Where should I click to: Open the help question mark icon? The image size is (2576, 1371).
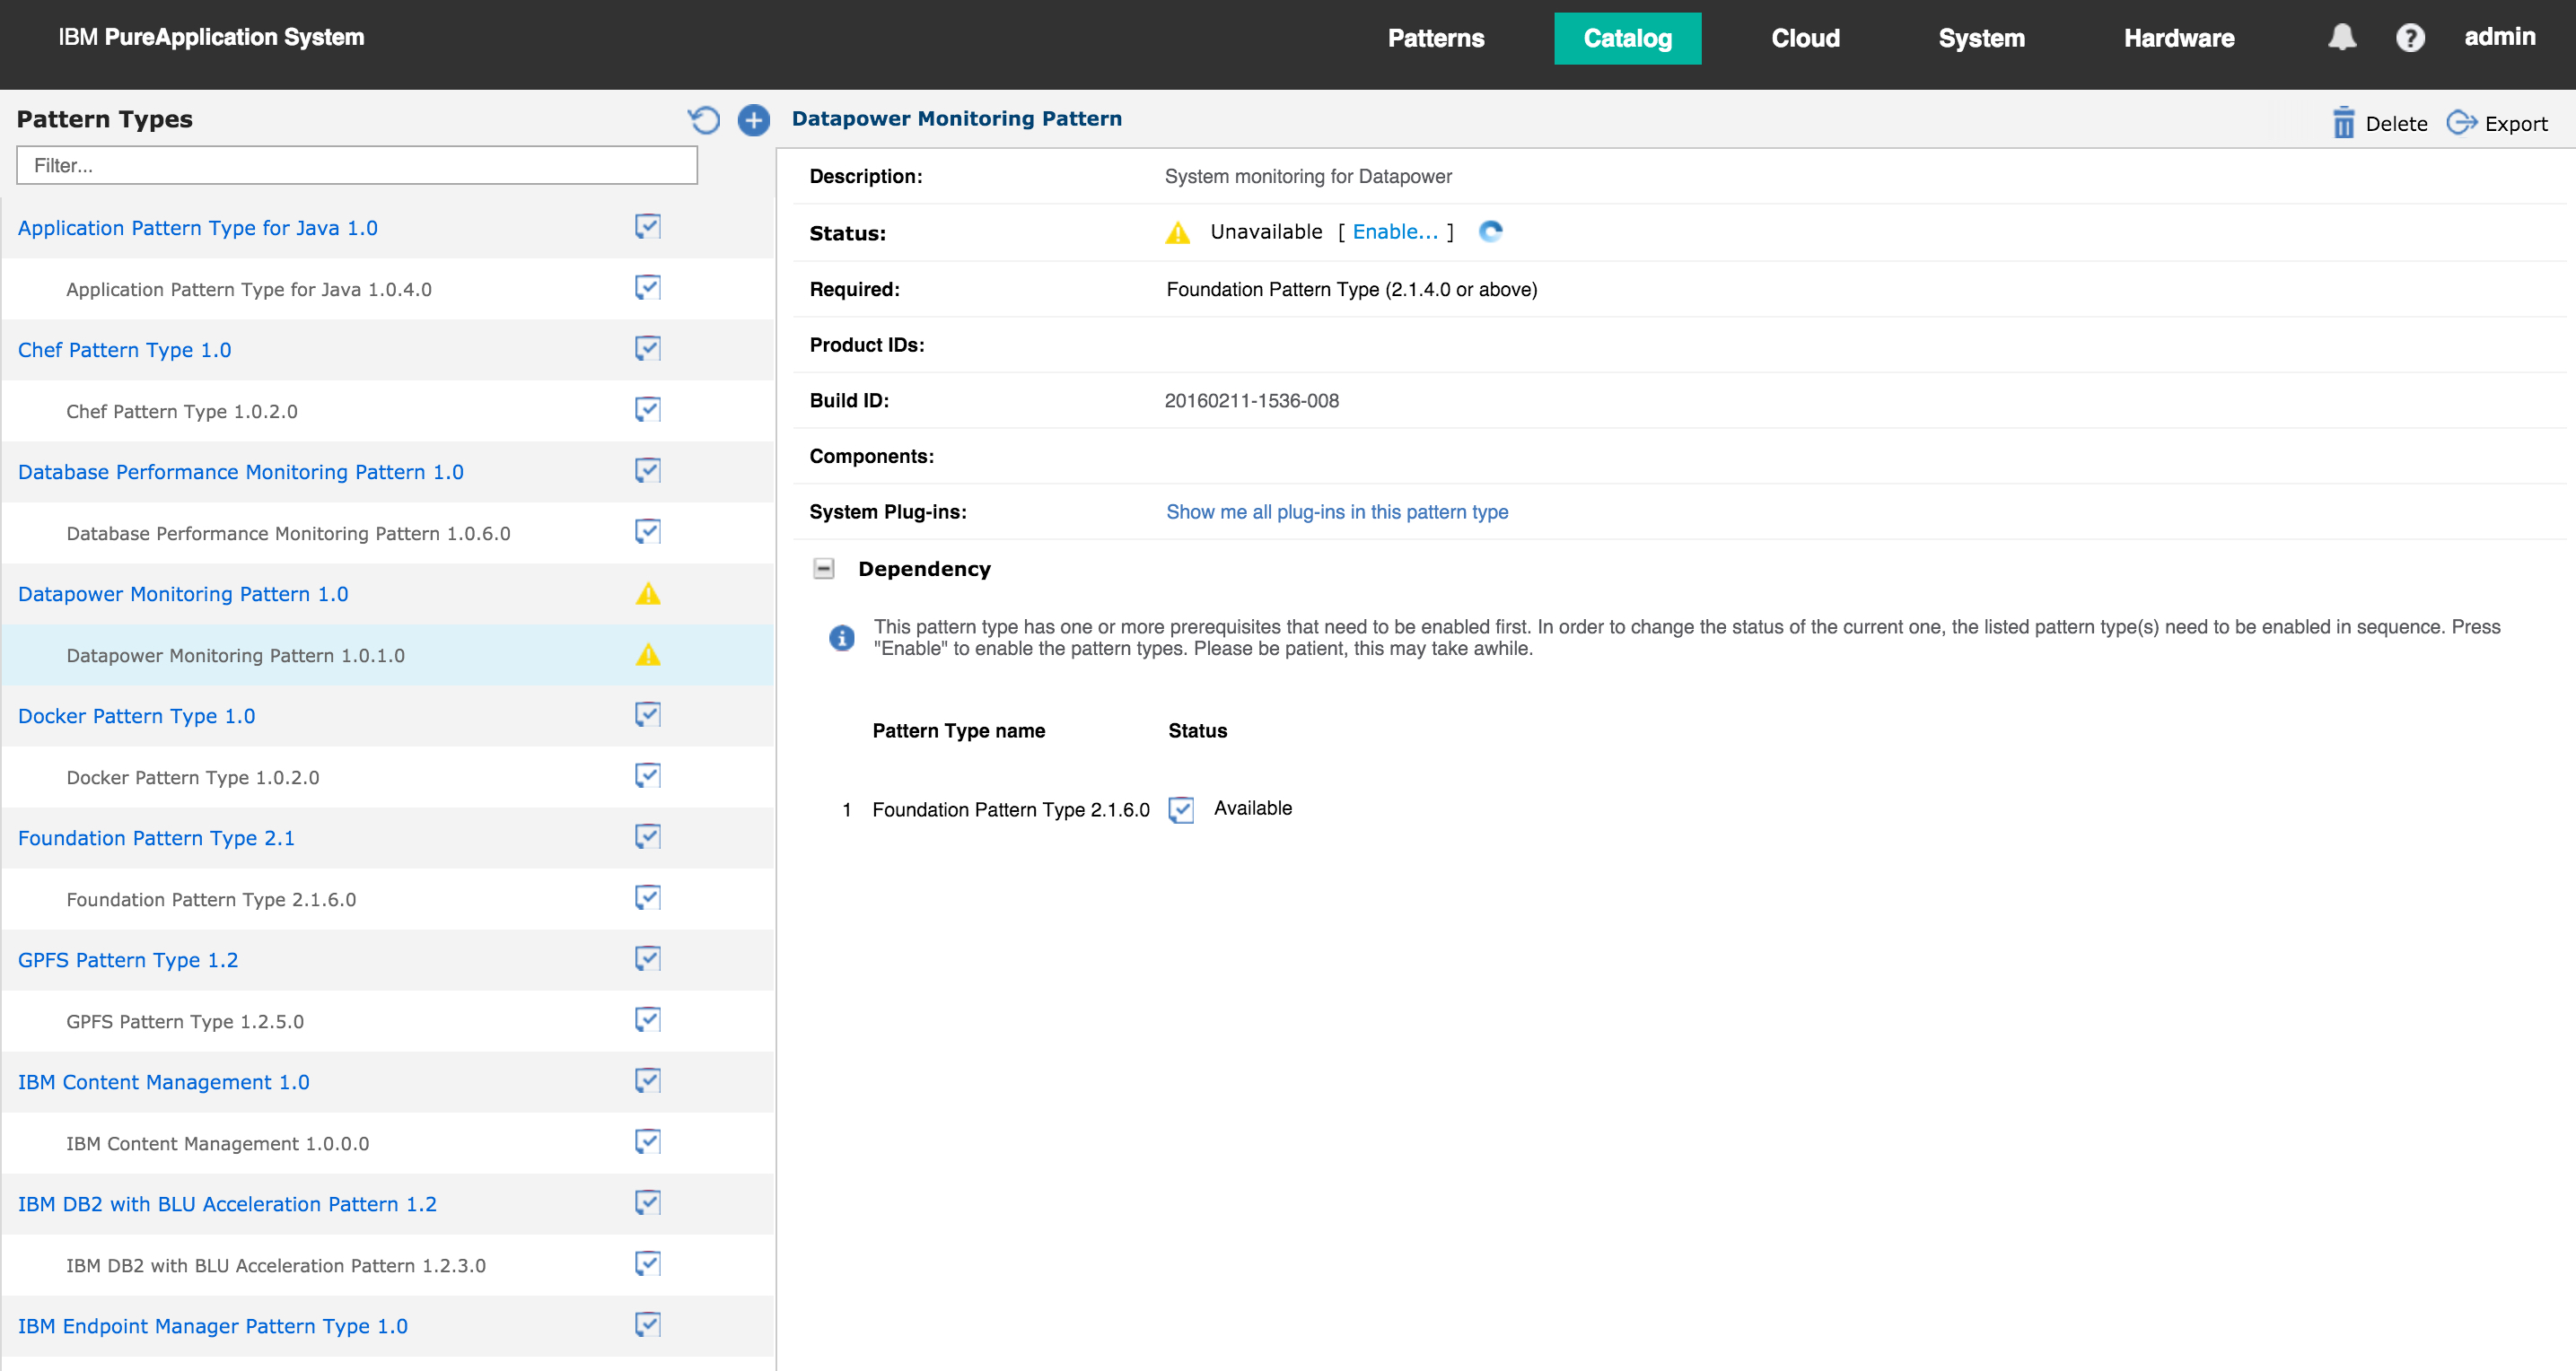click(x=2410, y=38)
